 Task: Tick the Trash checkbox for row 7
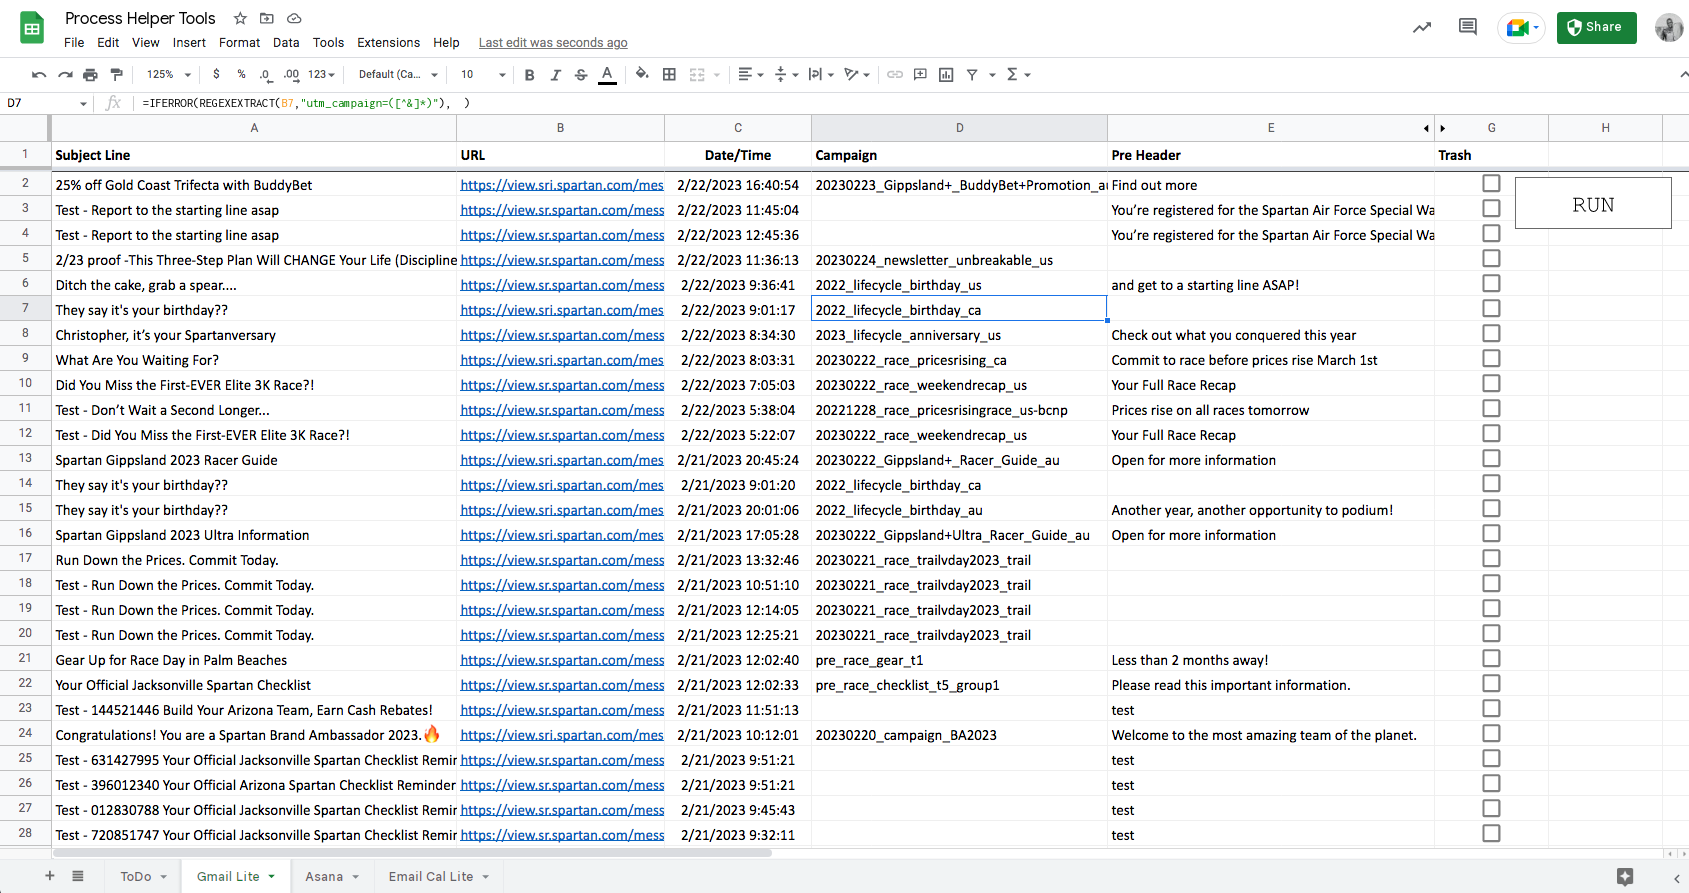click(x=1491, y=309)
